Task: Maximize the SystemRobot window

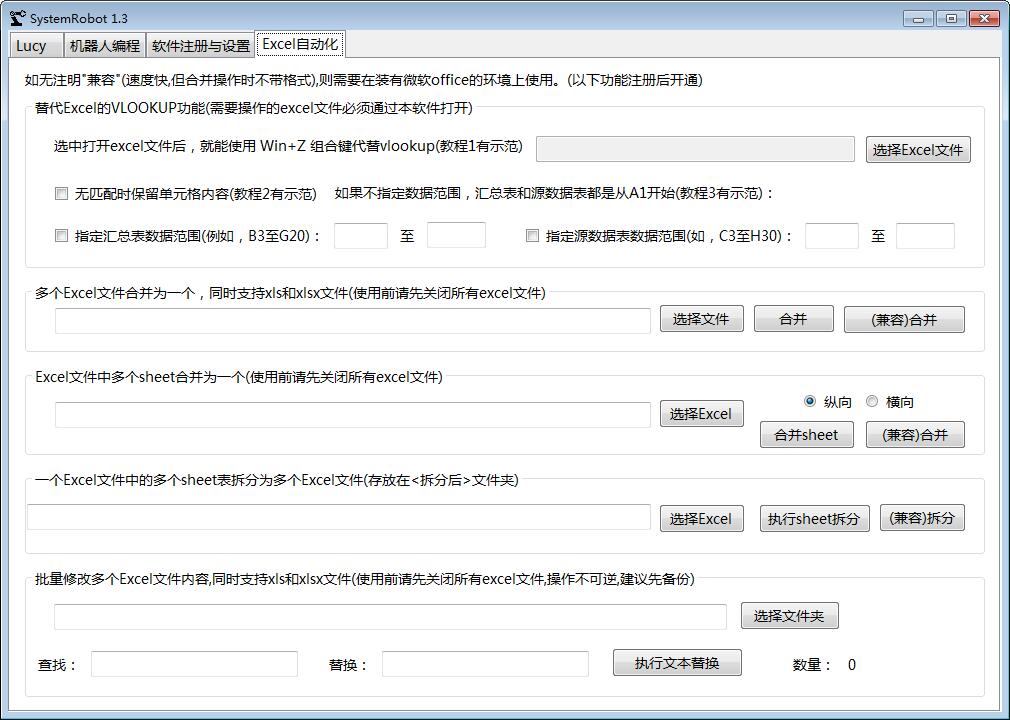Action: (x=951, y=19)
